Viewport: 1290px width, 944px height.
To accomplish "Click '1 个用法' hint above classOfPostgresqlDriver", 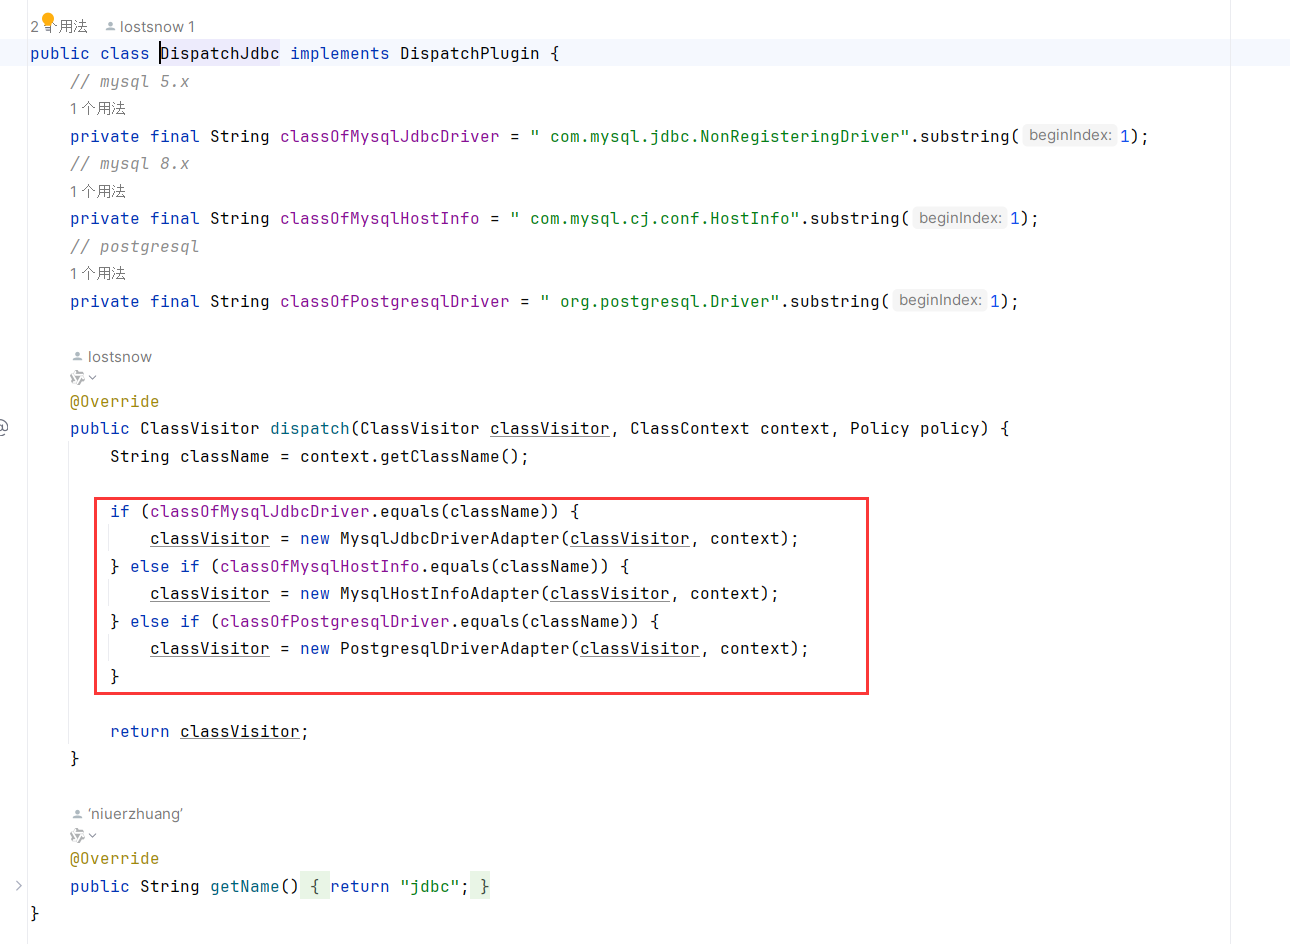I will click(x=98, y=273).
